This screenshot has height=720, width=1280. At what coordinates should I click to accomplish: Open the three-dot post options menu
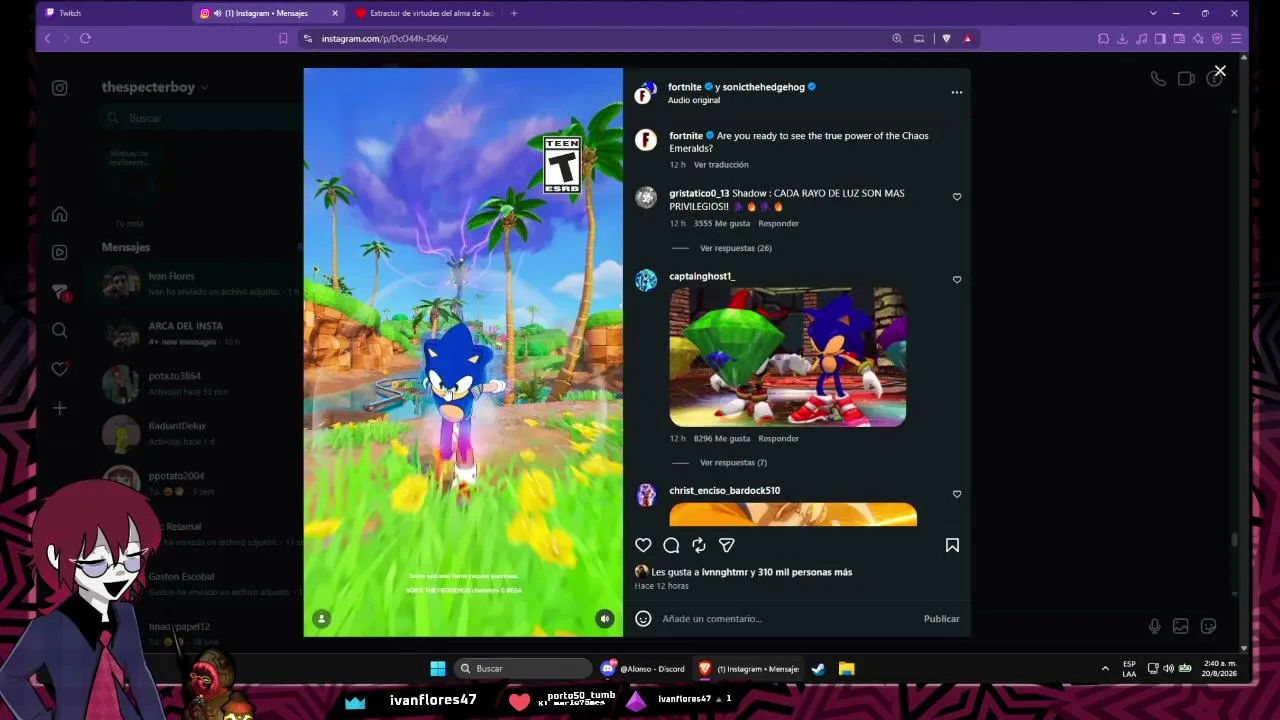957,92
